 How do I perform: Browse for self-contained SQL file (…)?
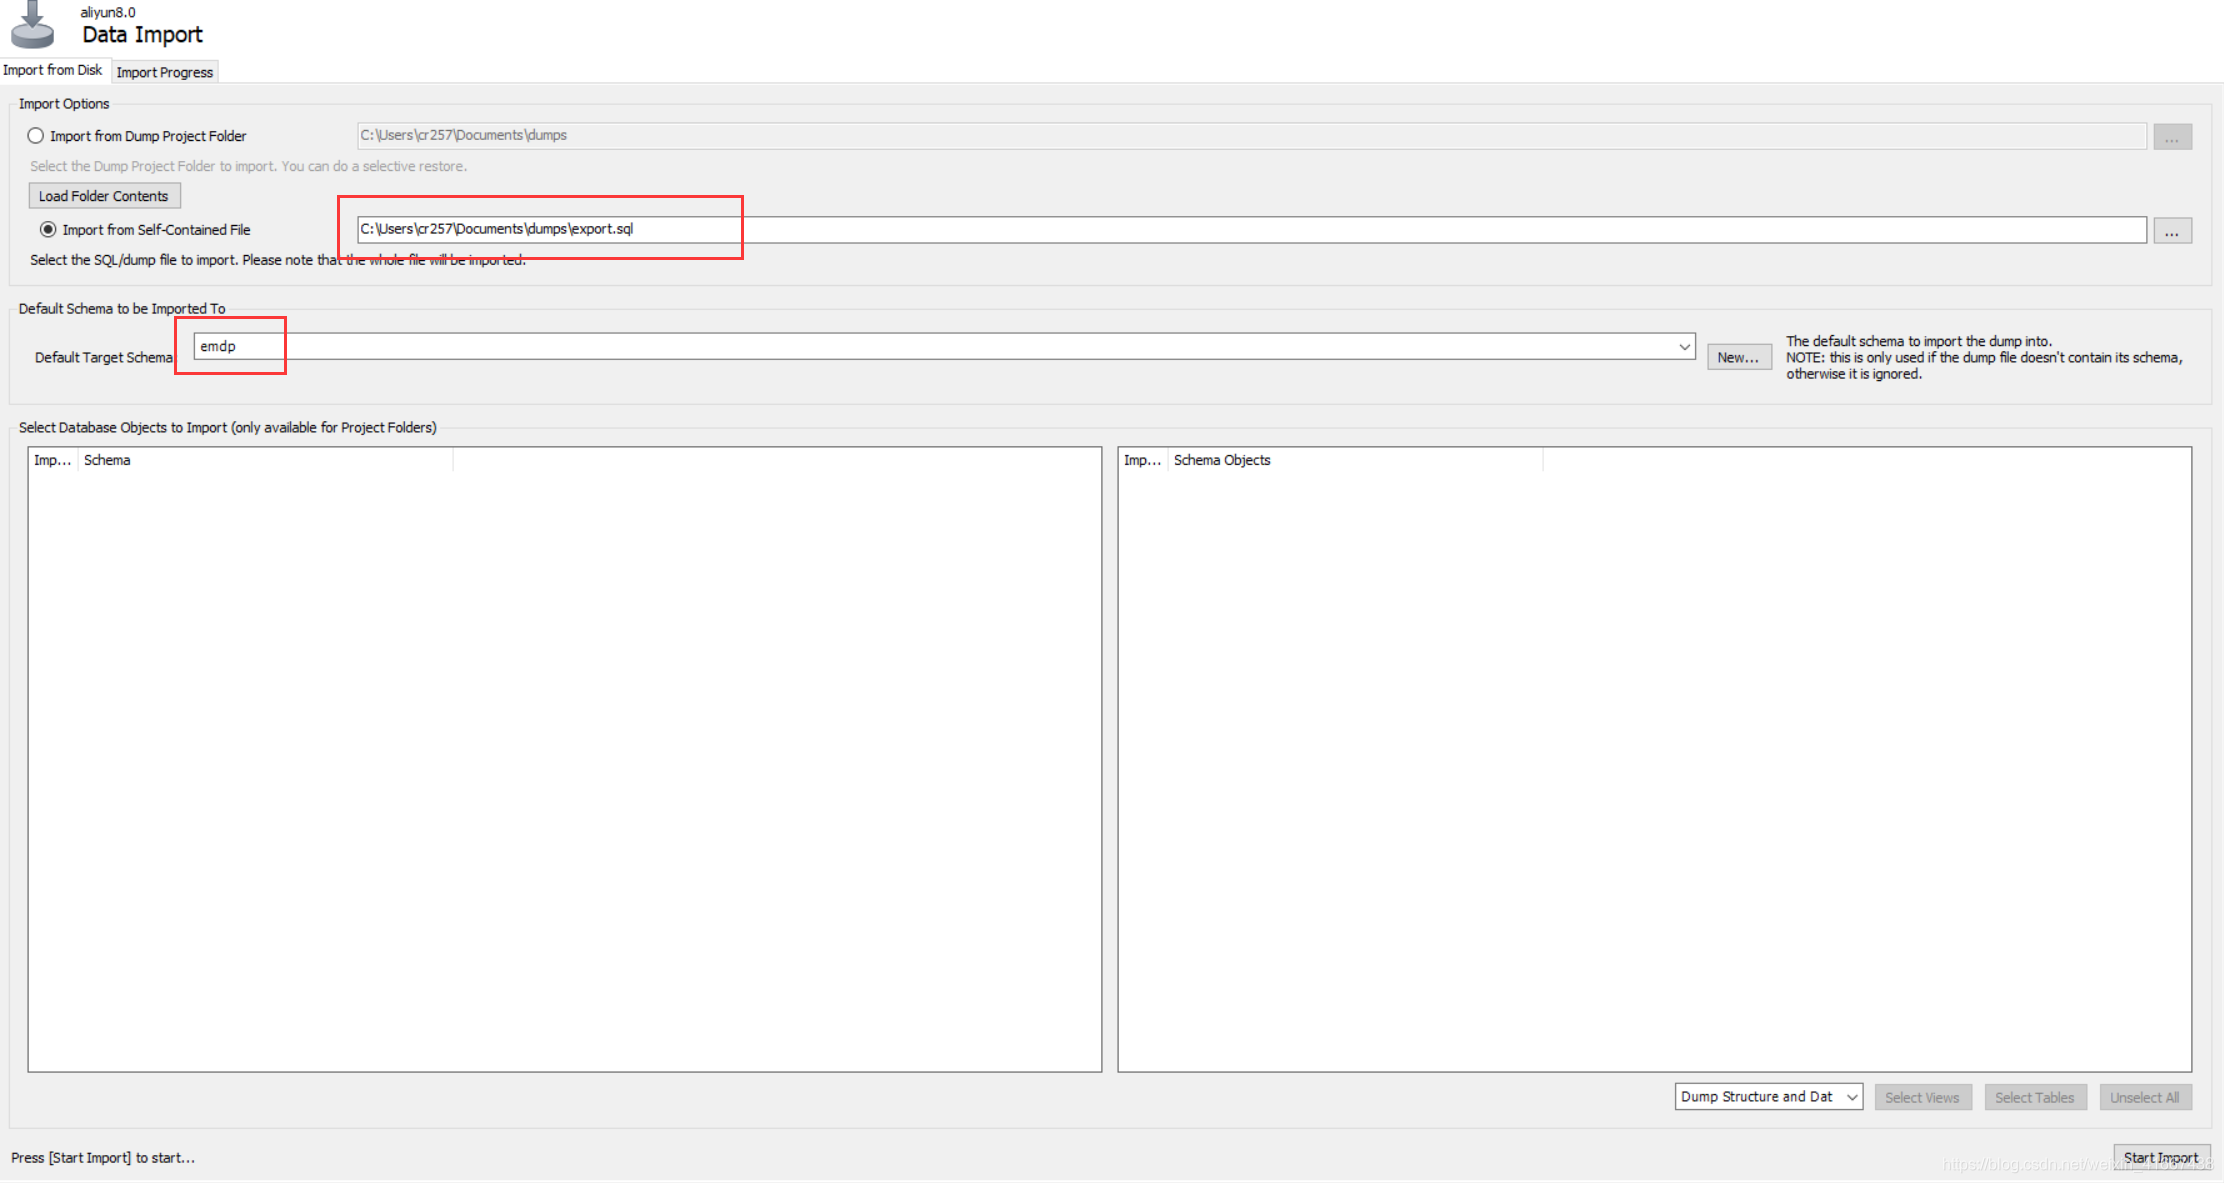(x=2171, y=231)
